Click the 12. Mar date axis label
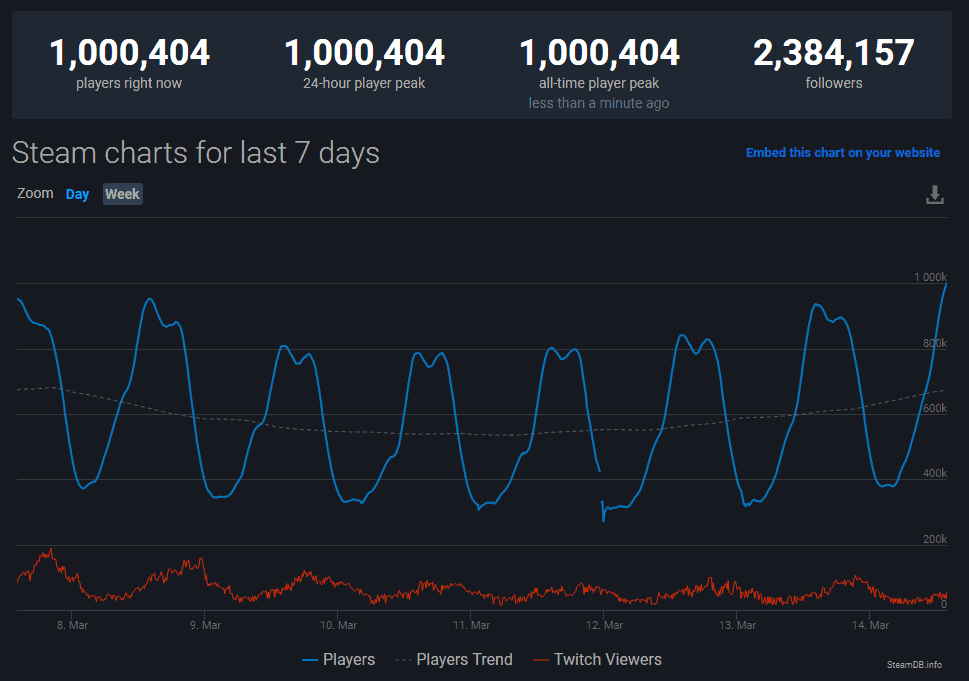 click(604, 625)
